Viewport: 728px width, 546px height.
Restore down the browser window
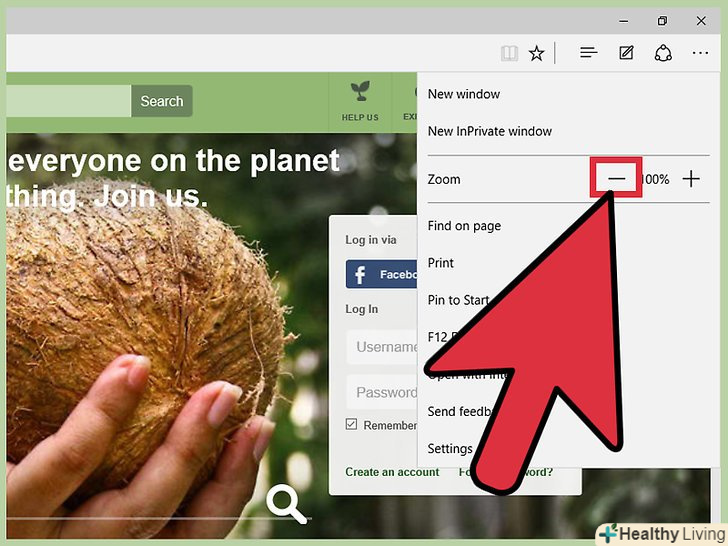[663, 21]
